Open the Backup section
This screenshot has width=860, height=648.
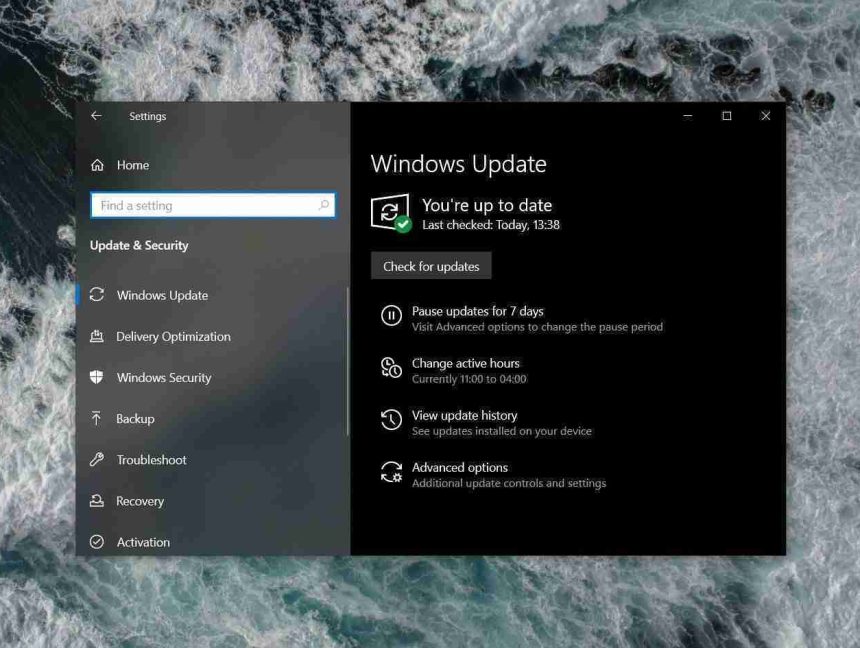coord(135,419)
